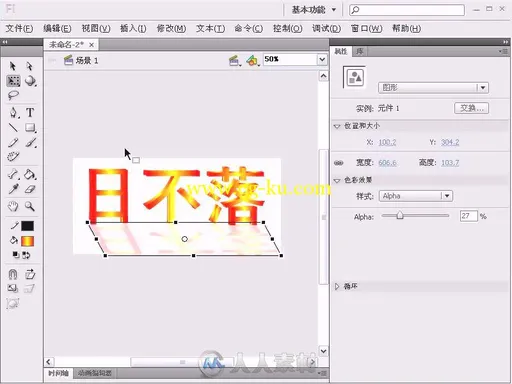Switch to the 库 library tab
The width and height of the screenshot is (512, 384).
click(x=360, y=51)
